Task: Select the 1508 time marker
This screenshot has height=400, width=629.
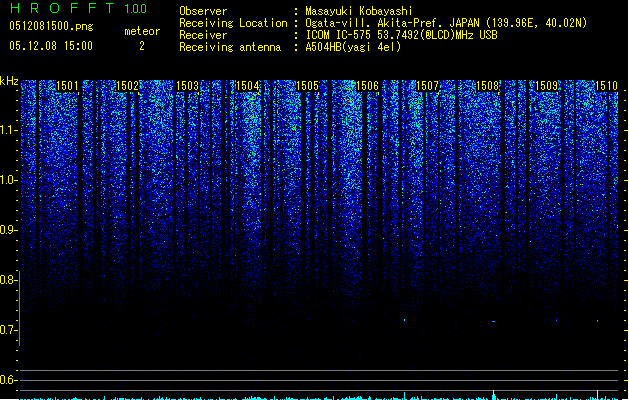Action: point(487,86)
